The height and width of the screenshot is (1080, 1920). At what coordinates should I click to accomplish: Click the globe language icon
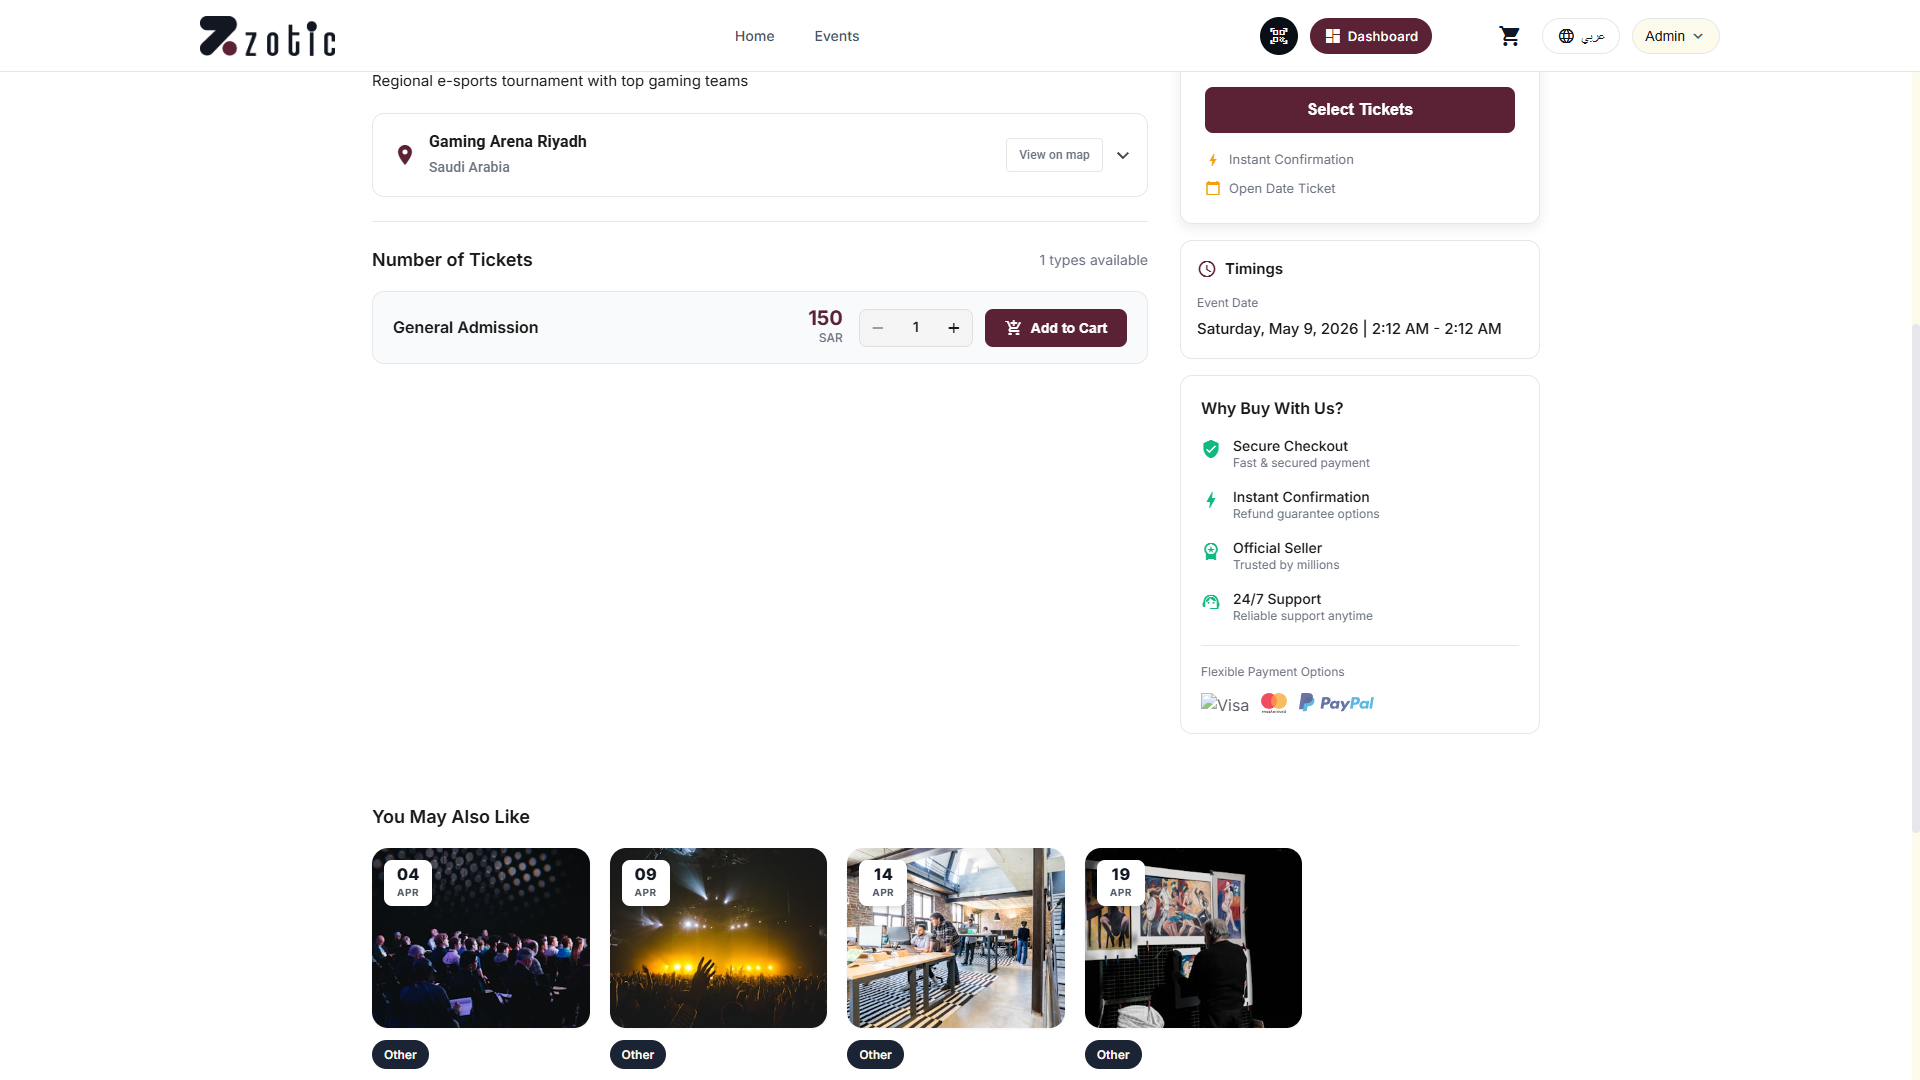point(1567,36)
